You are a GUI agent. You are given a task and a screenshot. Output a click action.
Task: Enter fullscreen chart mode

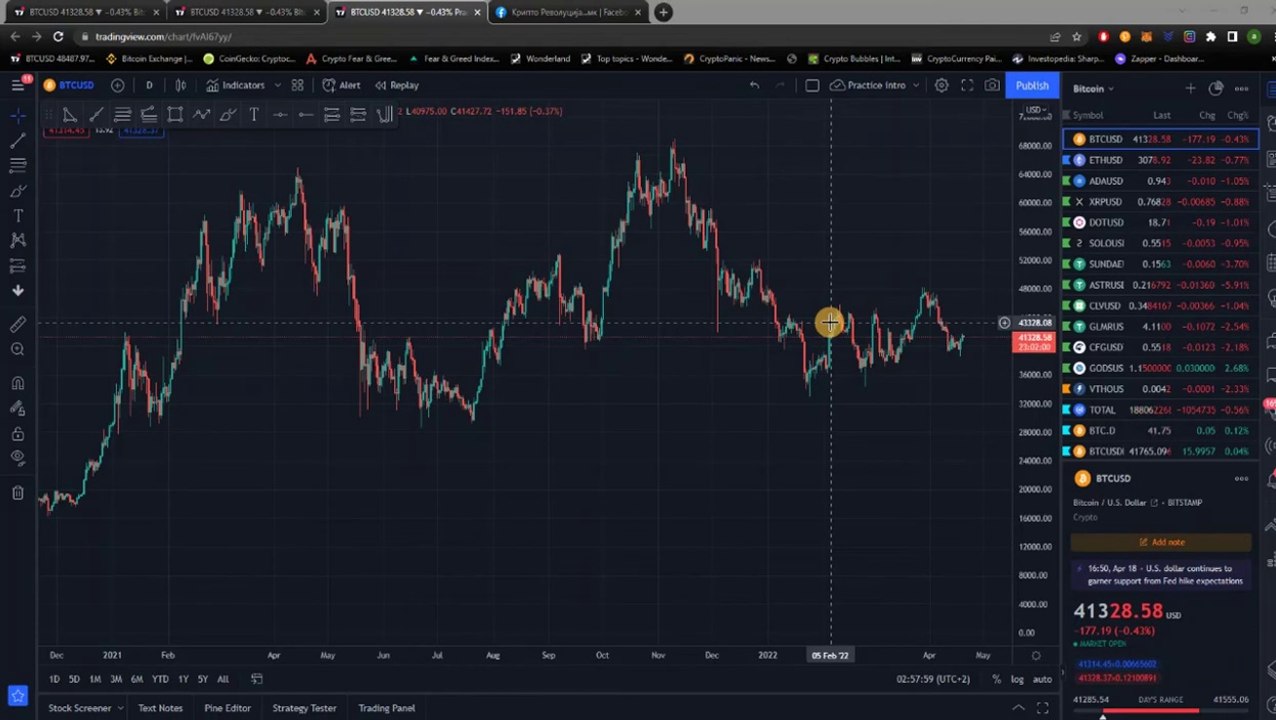coord(967,85)
